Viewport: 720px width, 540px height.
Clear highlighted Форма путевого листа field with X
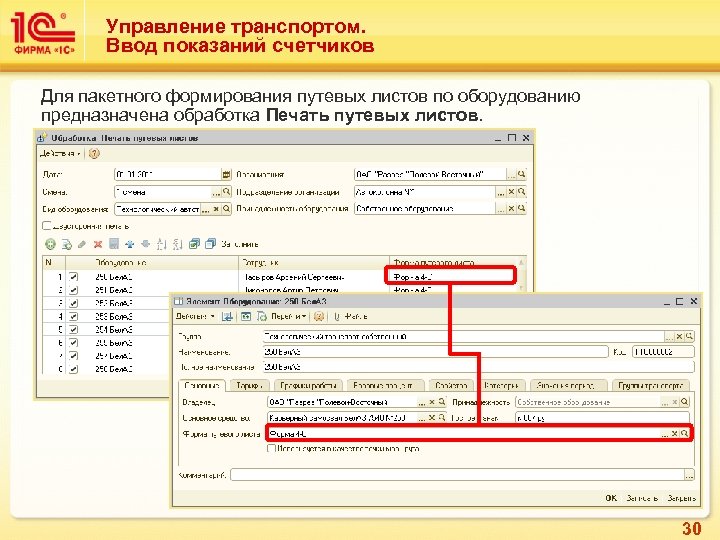tap(675, 433)
